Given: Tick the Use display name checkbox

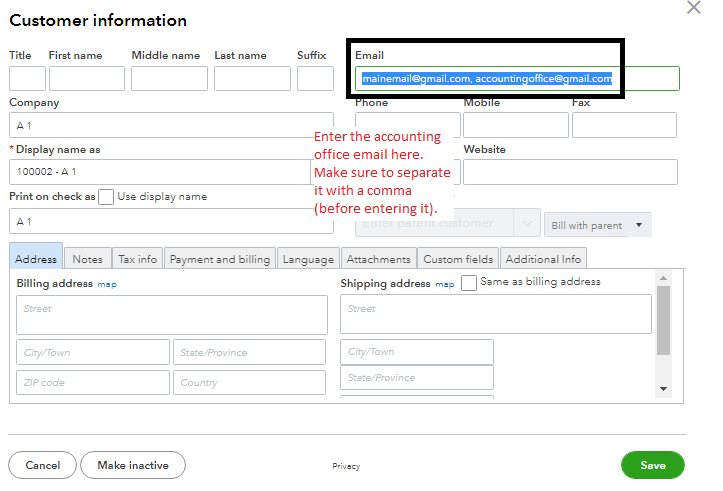Looking at the screenshot, I should tap(106, 197).
